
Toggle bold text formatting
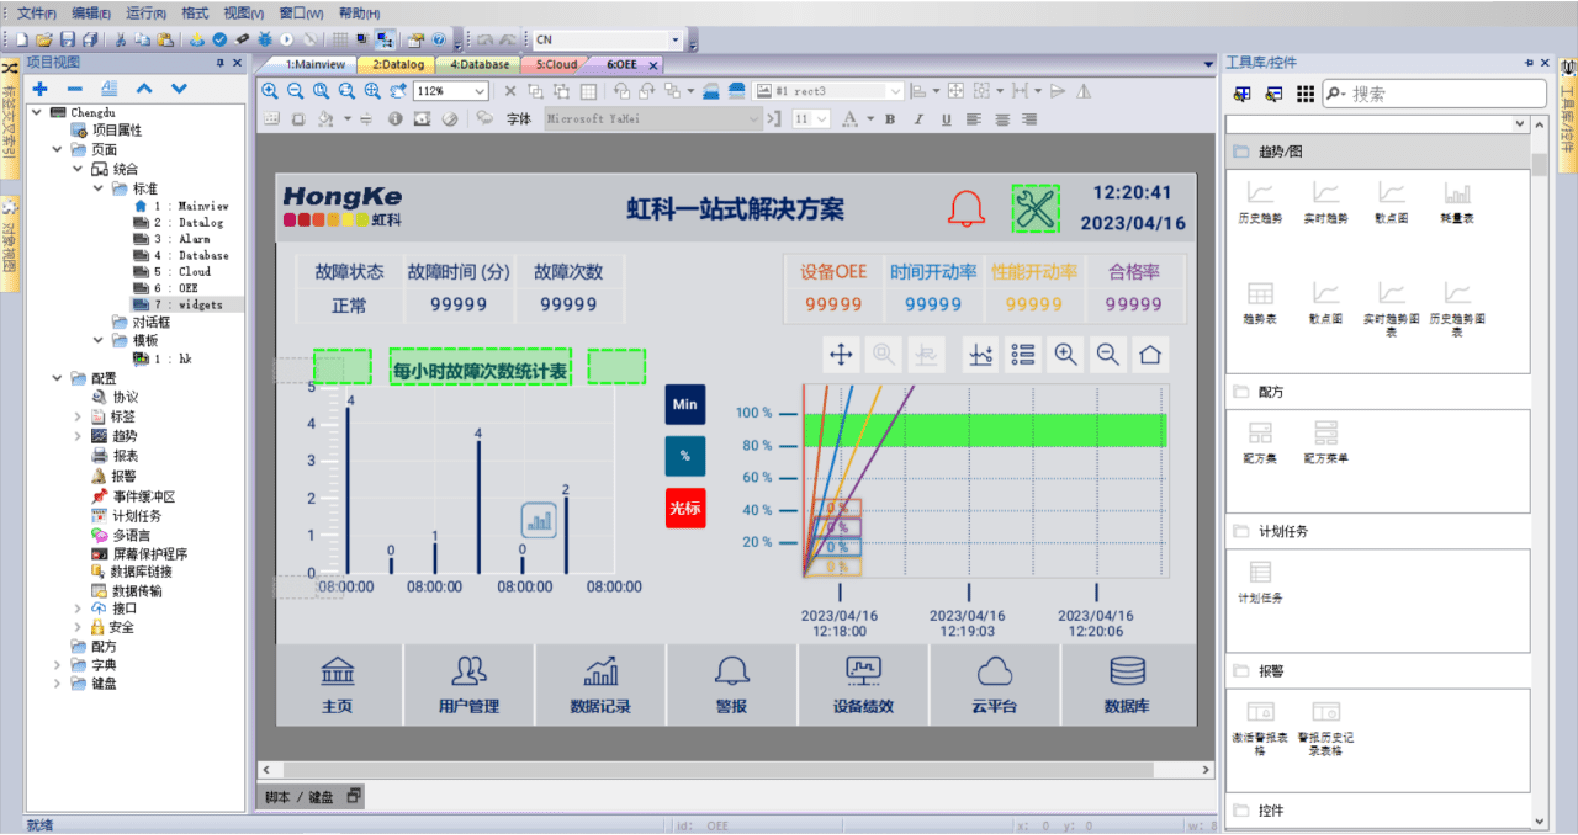click(x=889, y=119)
